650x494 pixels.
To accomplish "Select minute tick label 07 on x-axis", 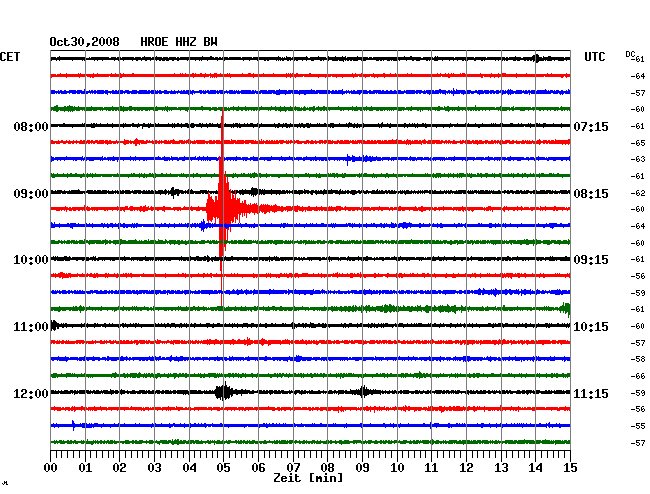I will coord(293,467).
